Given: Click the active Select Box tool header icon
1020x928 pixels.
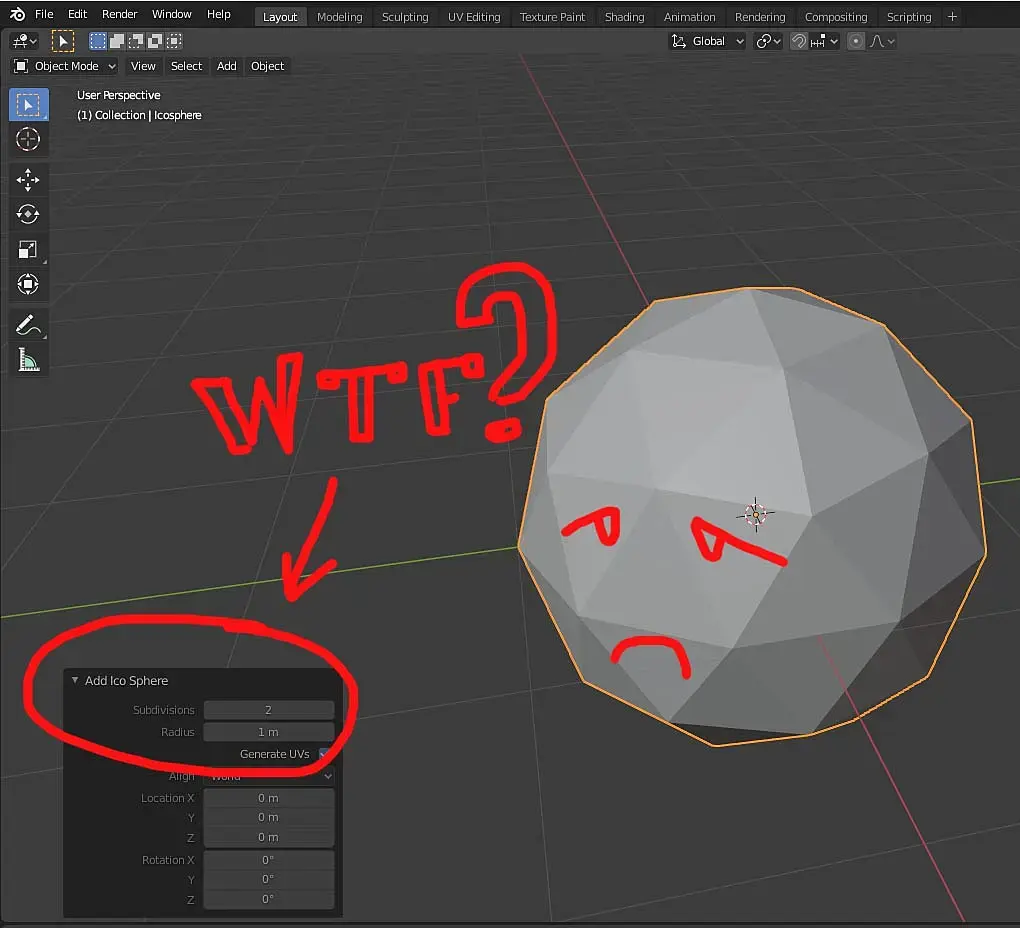Looking at the screenshot, I should tap(62, 41).
